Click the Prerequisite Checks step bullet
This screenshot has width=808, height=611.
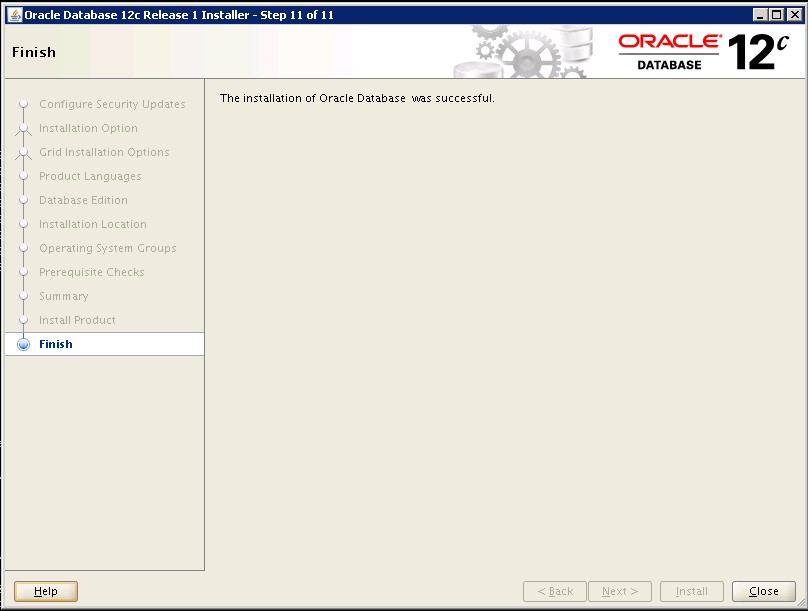point(23,272)
